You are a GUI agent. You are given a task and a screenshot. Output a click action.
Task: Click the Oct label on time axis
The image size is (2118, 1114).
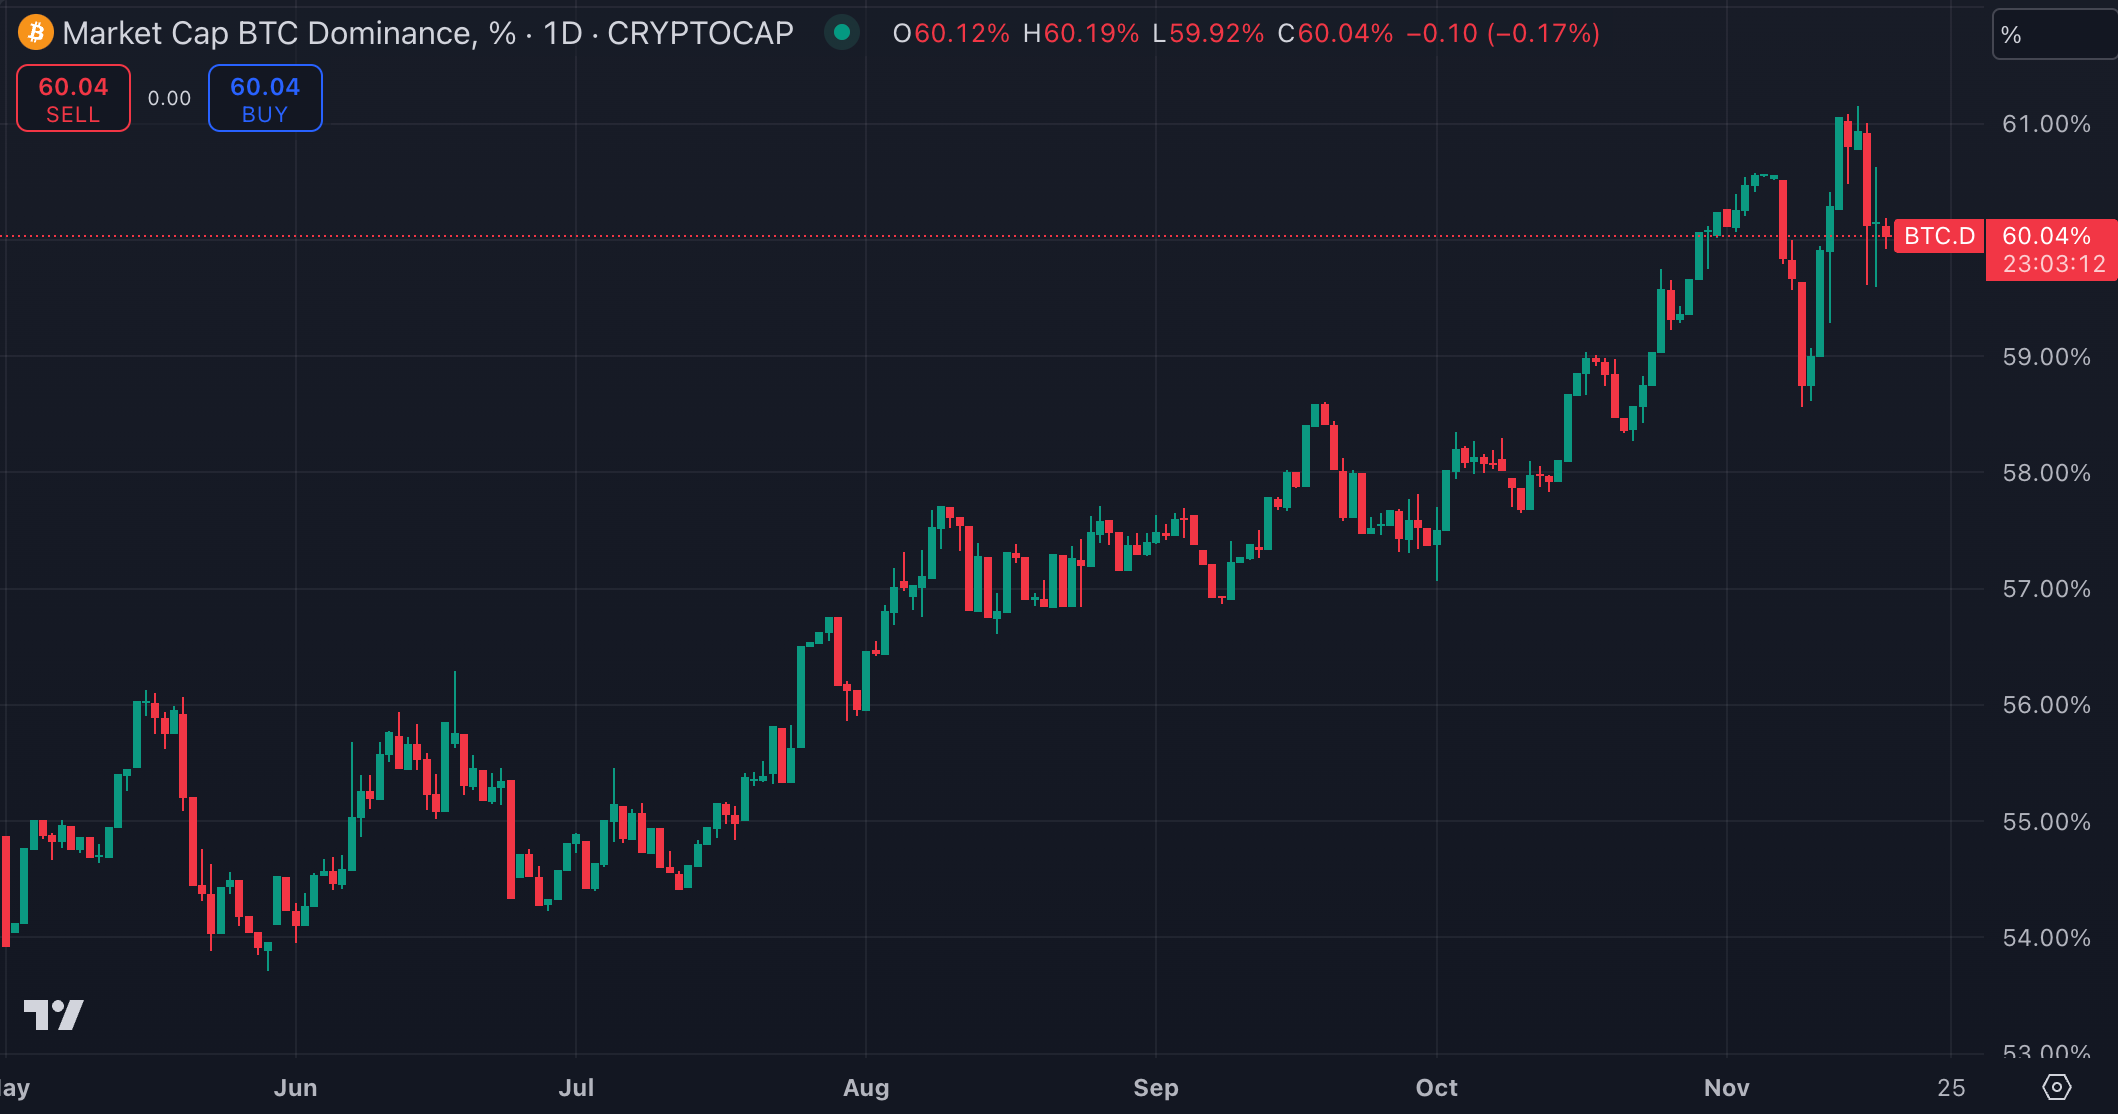[x=1437, y=1088]
